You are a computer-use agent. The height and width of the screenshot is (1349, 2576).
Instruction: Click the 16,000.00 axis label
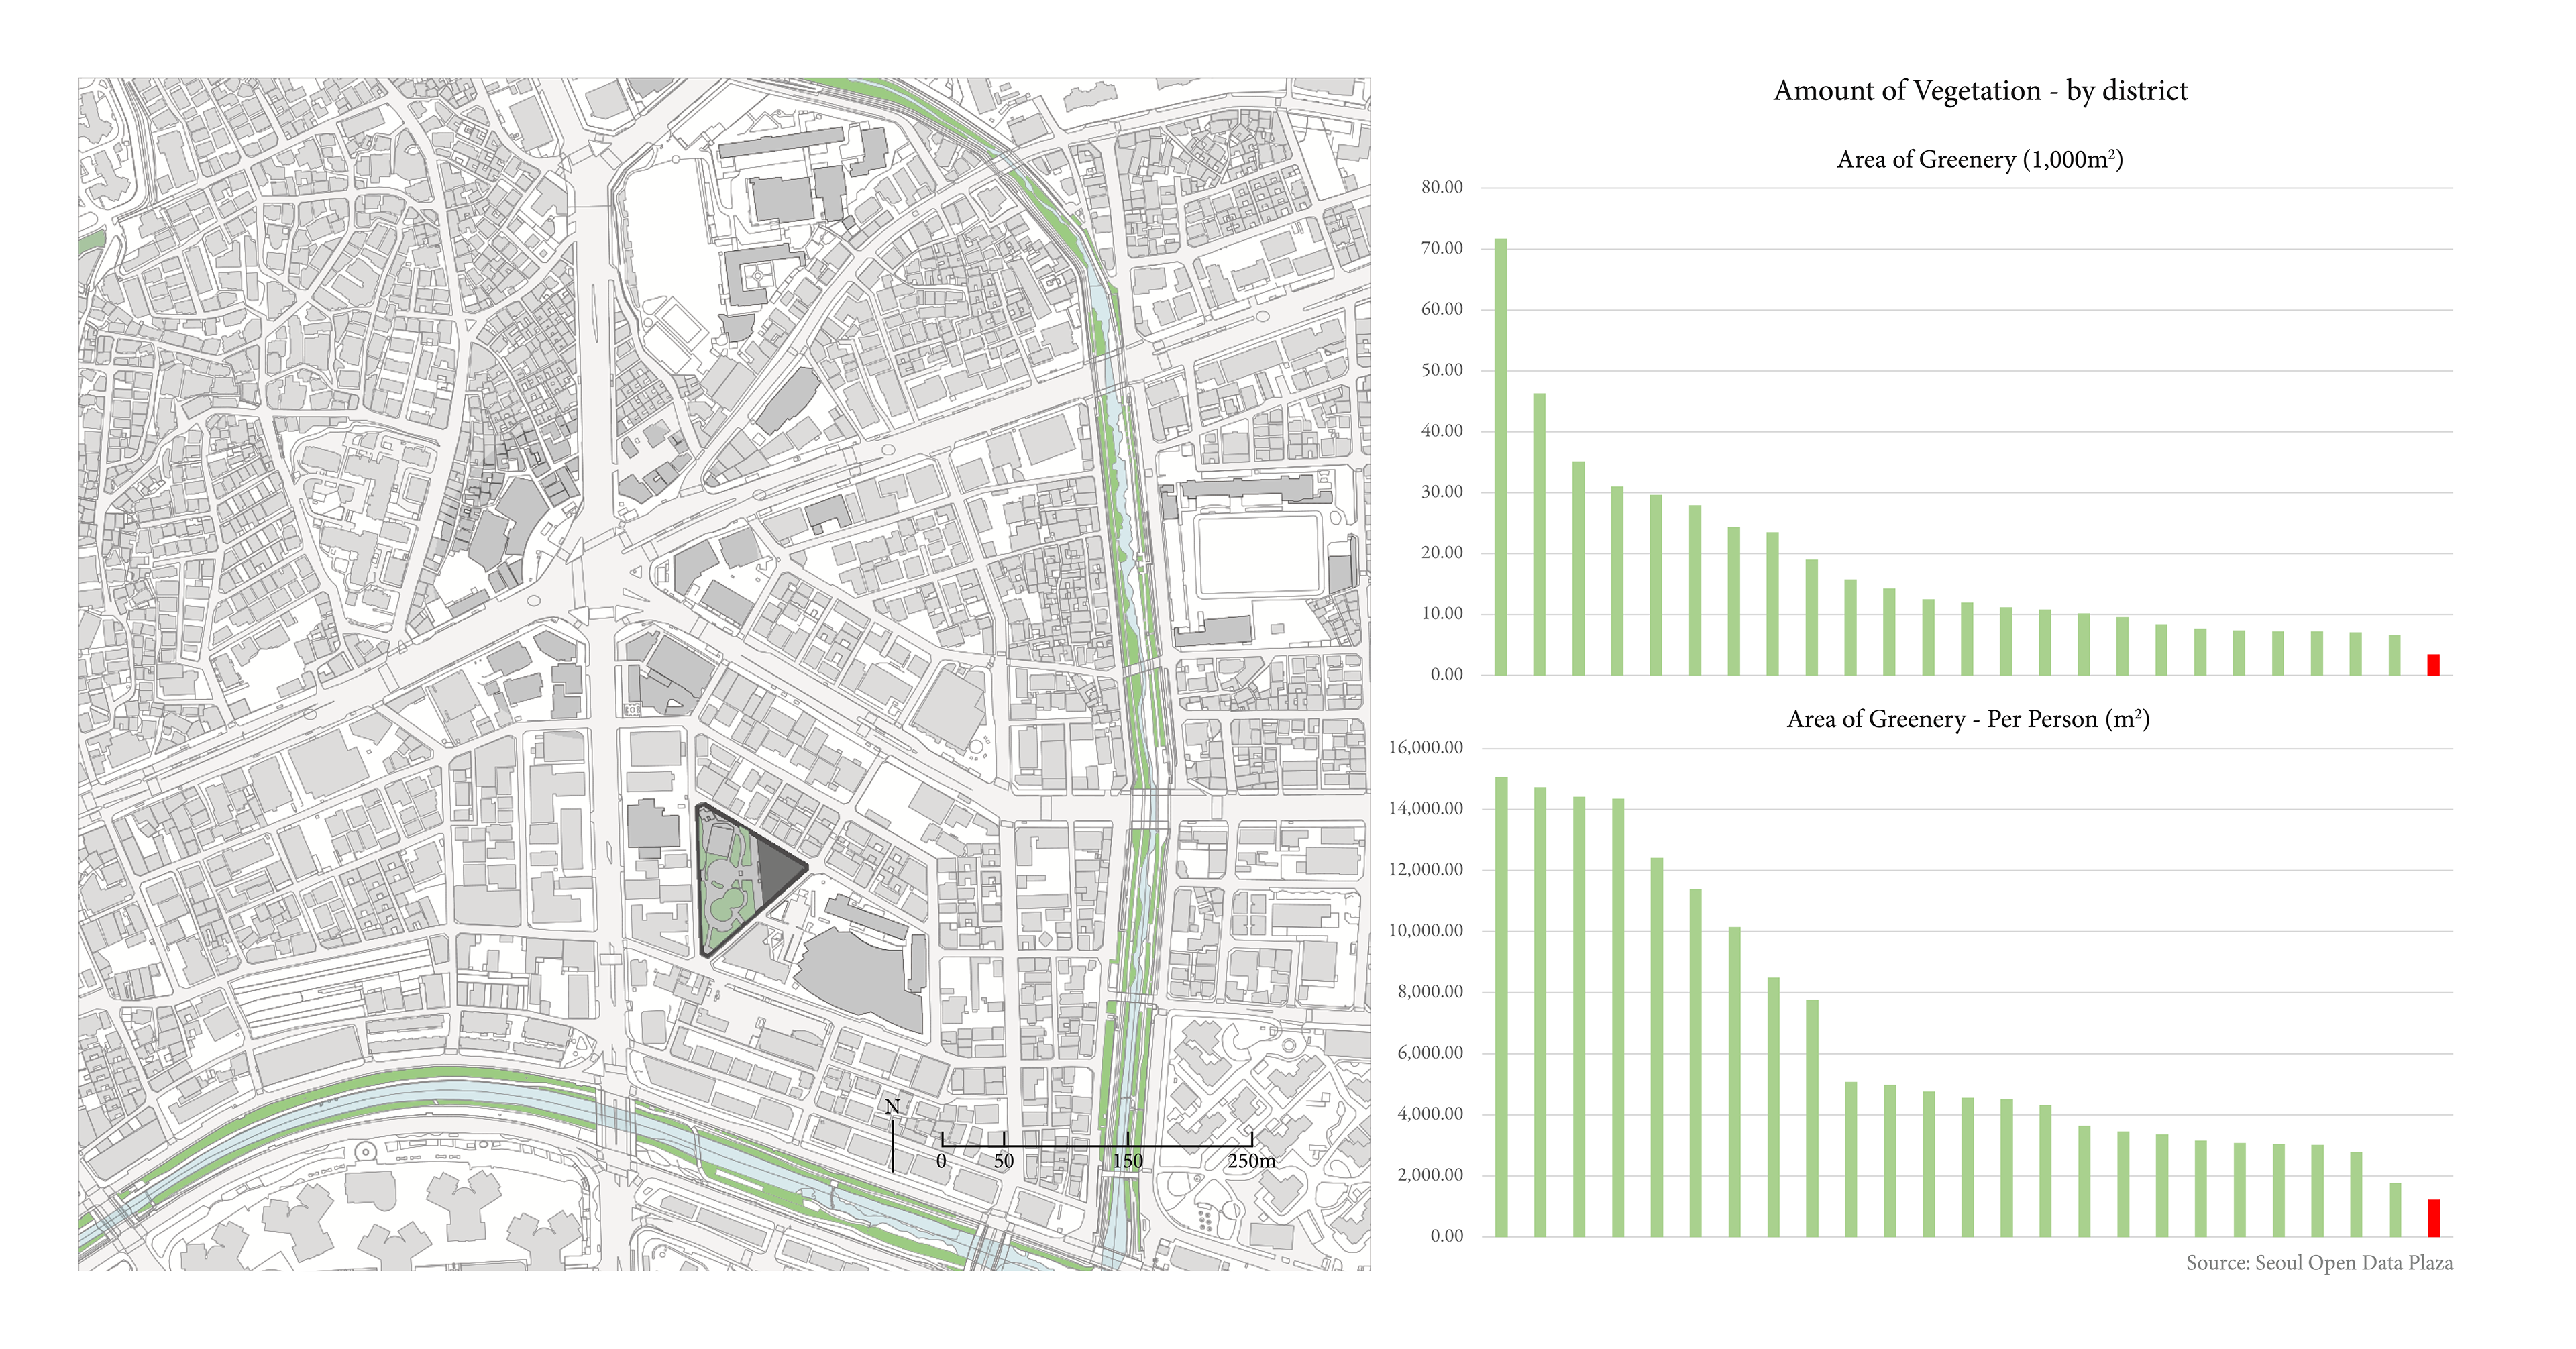click(x=1425, y=747)
